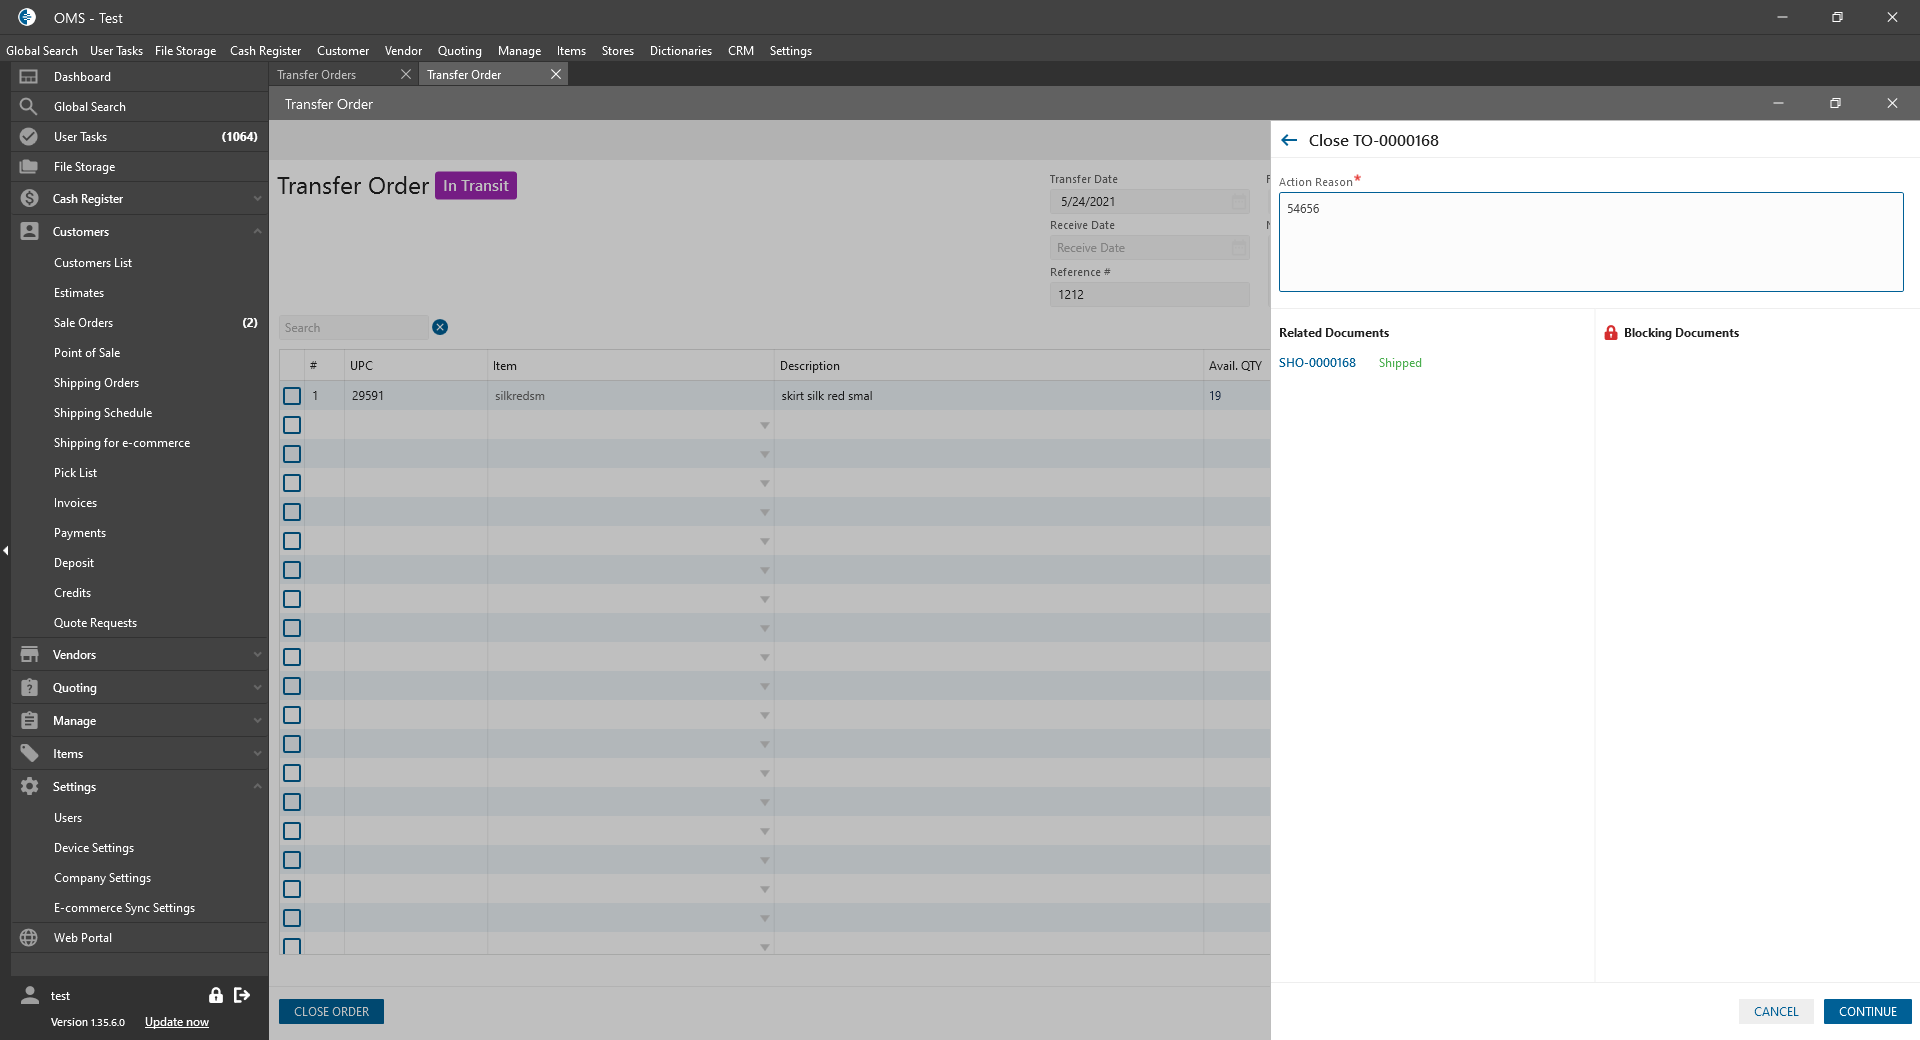1920x1040 pixels.
Task: Click the lock icon next to test user
Action: (x=215, y=995)
